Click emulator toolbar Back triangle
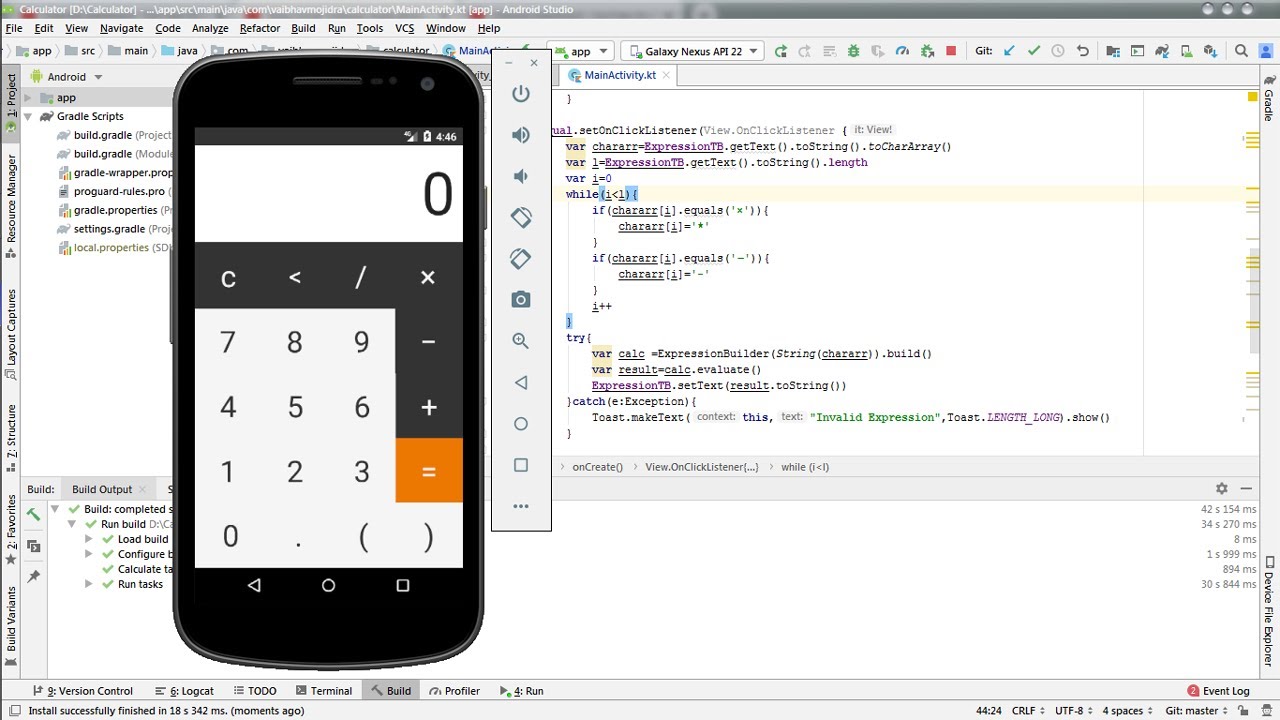The width and height of the screenshot is (1280, 720). [x=520, y=383]
